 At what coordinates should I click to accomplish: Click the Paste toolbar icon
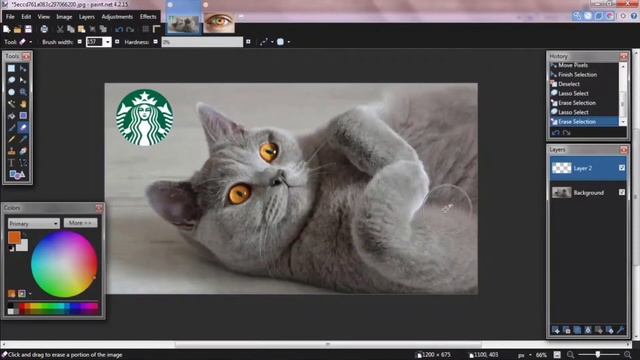coord(82,29)
